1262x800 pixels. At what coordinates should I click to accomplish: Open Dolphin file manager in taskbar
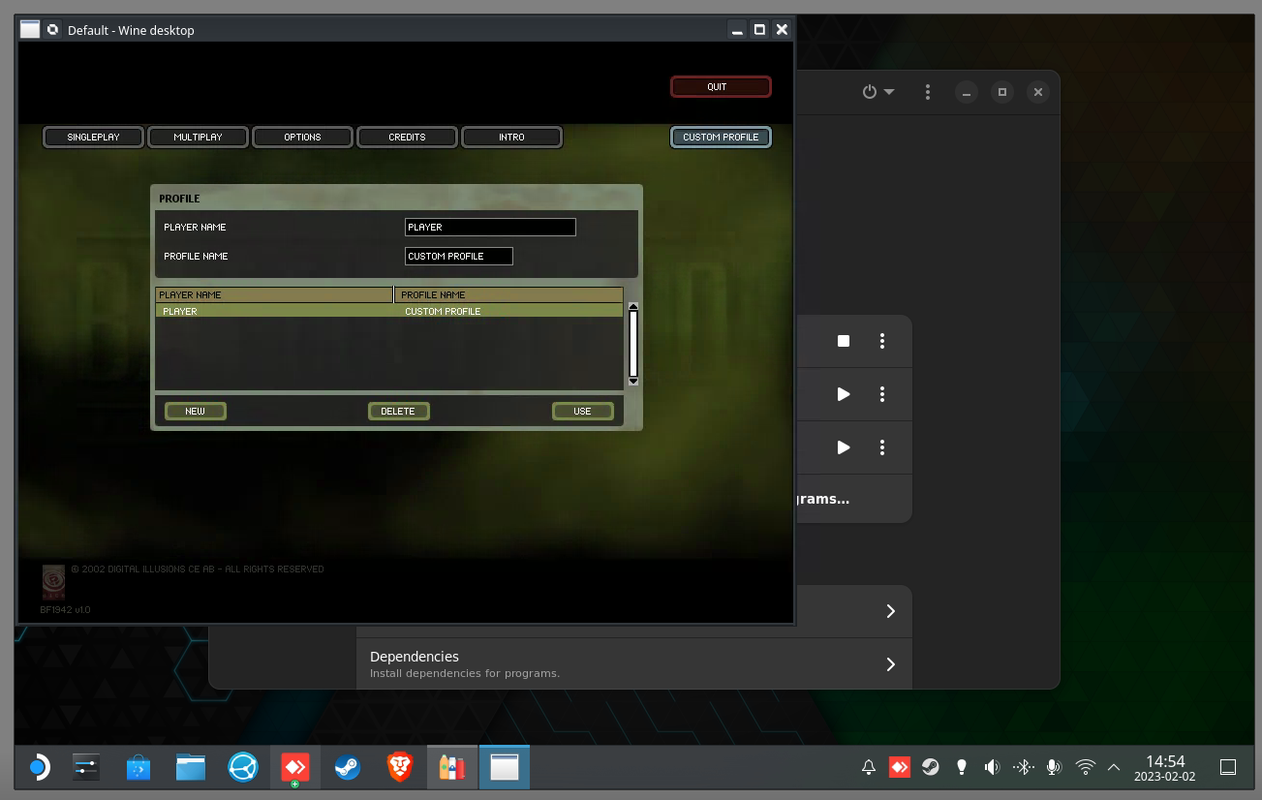[190, 768]
